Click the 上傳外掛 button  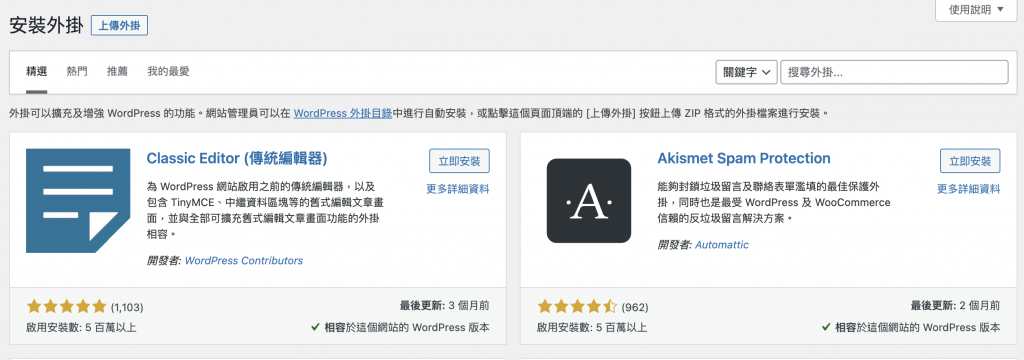point(120,25)
